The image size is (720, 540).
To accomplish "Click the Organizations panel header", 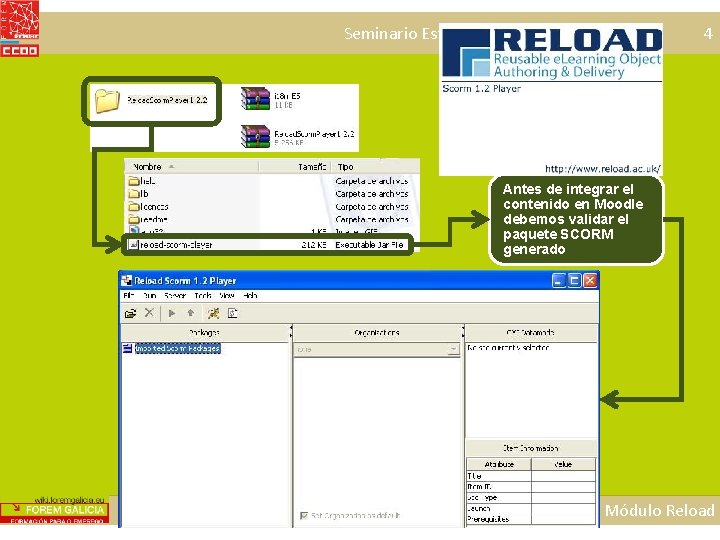I will tap(377, 332).
